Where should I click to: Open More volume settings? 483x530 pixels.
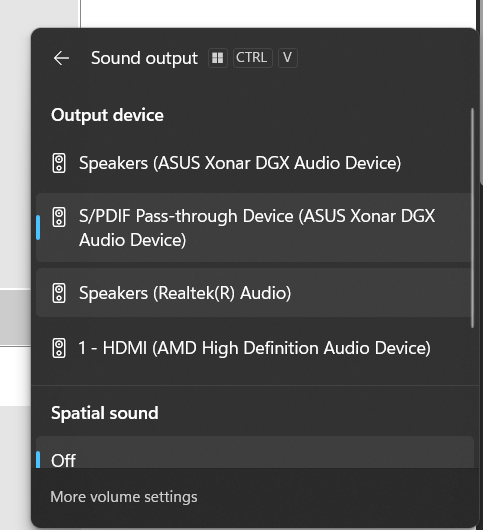[x=124, y=497]
